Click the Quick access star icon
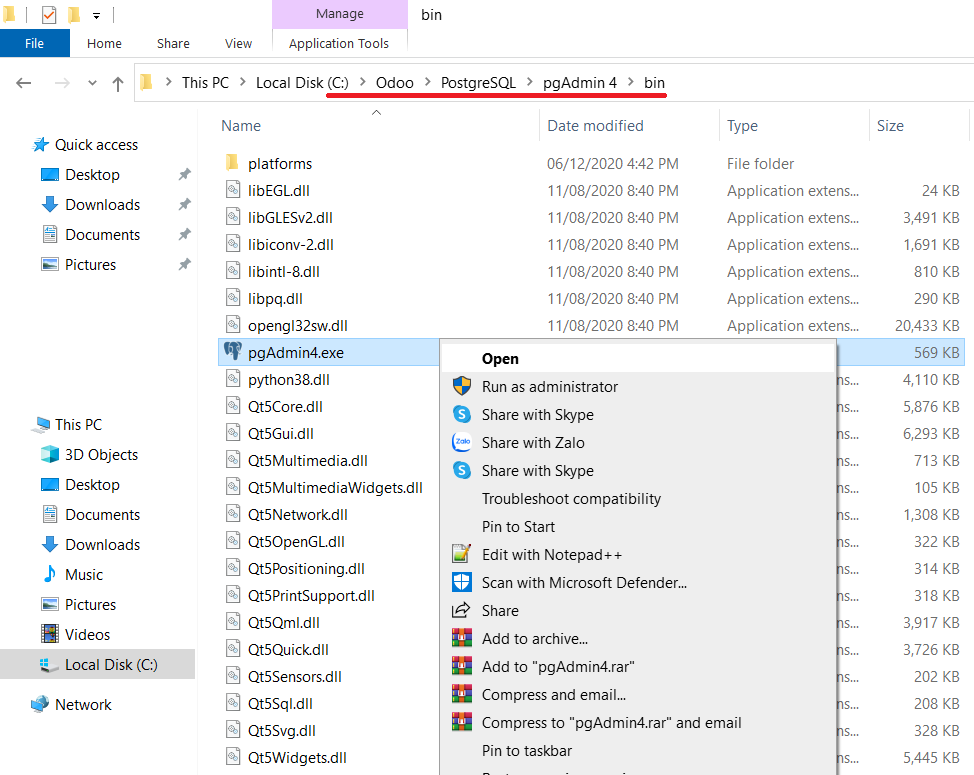974x775 pixels. pyautogui.click(x=40, y=145)
